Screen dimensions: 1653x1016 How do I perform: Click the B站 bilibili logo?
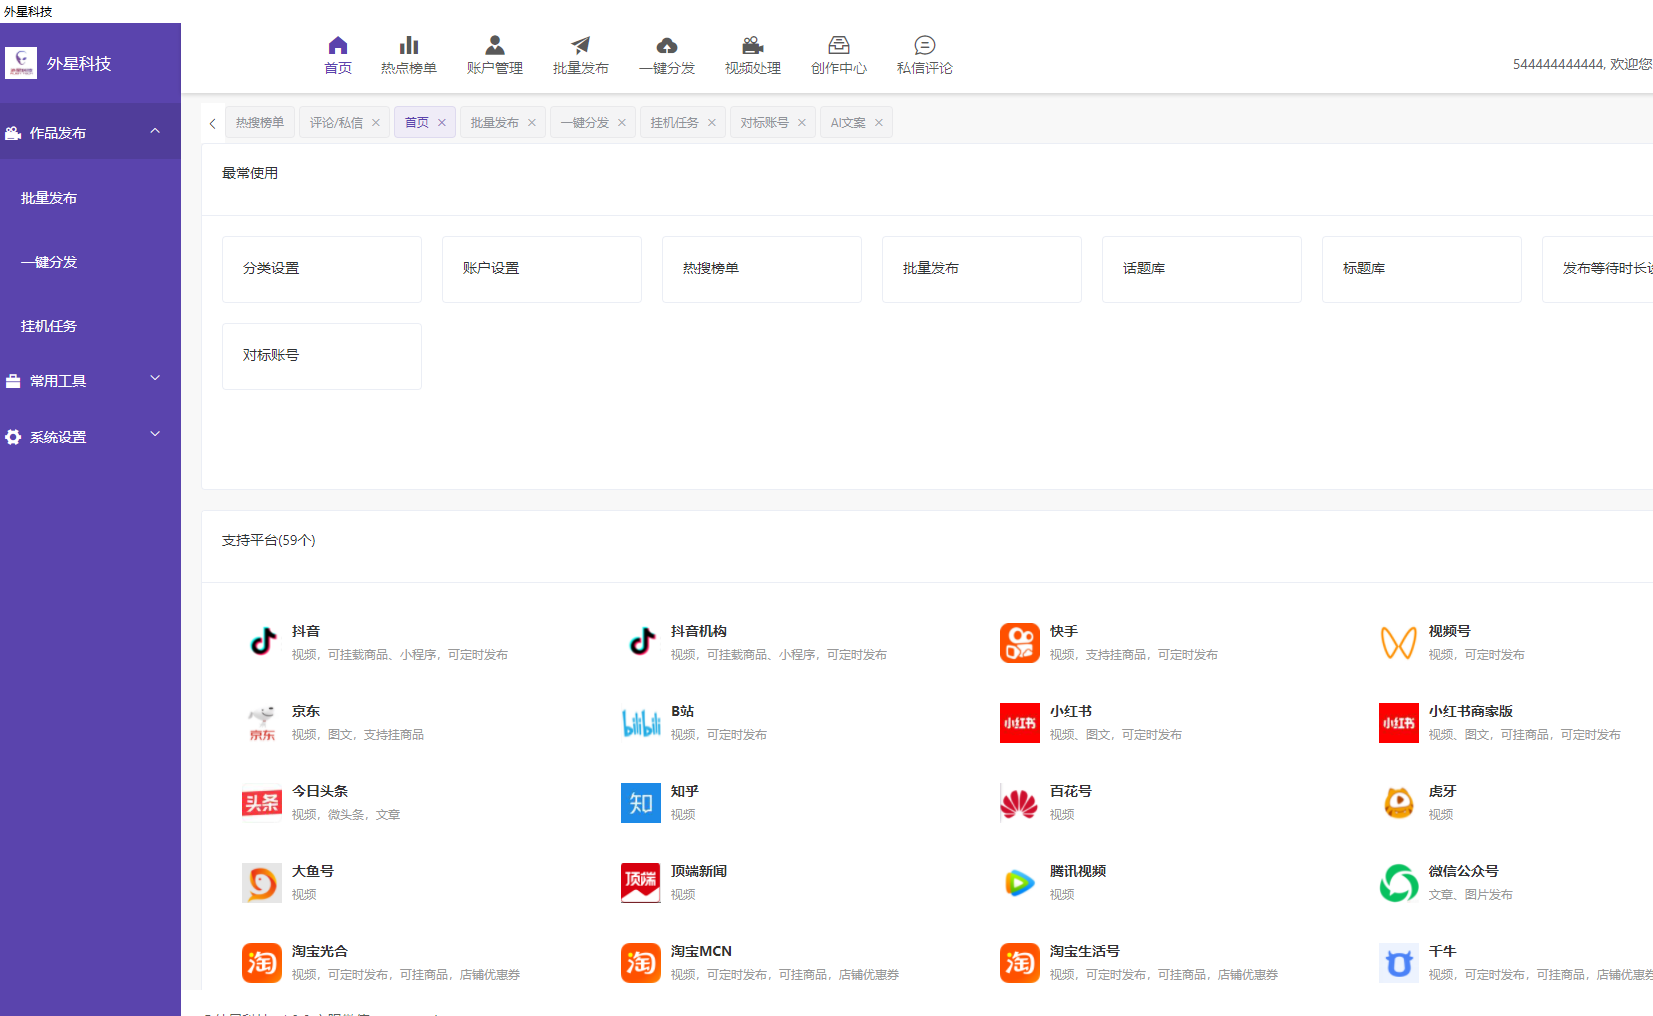tap(641, 722)
